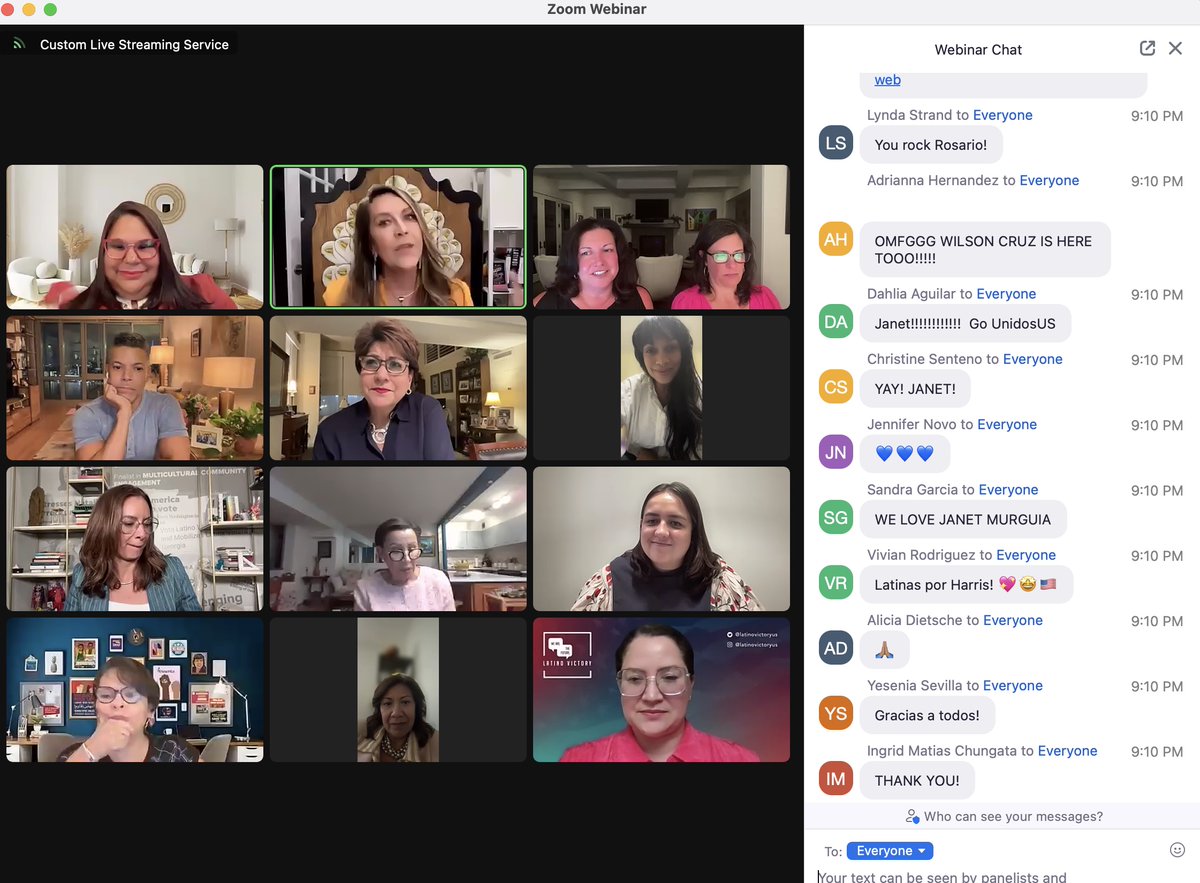1200x883 pixels.
Task: Click the 'OMFGGG WILSON CRUZ IS HERE TOOO!!!!!' message
Action: point(985,249)
